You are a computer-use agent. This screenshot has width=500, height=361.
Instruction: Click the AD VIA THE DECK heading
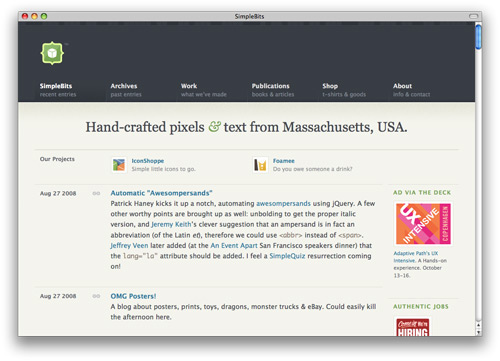point(422,193)
